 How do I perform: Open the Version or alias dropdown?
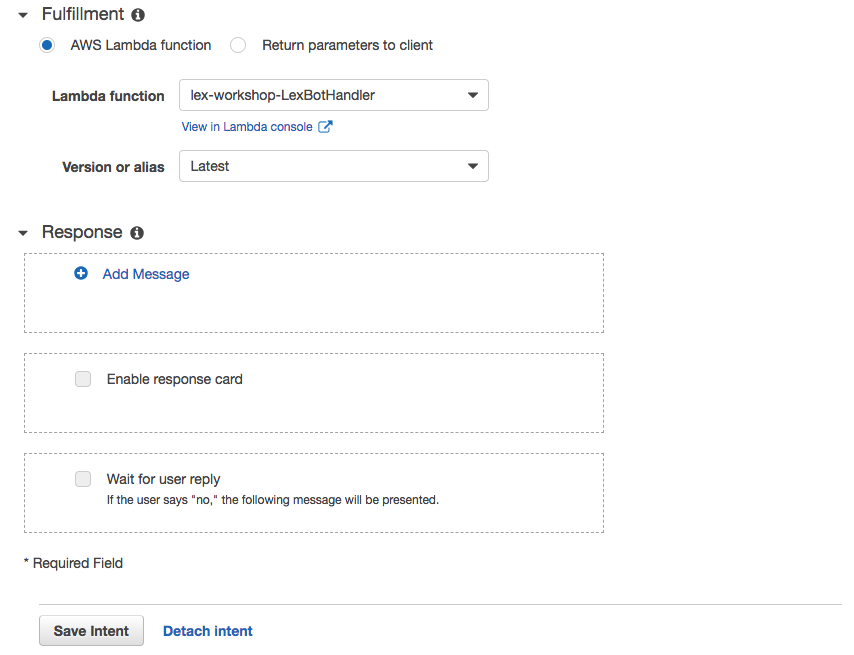(334, 166)
